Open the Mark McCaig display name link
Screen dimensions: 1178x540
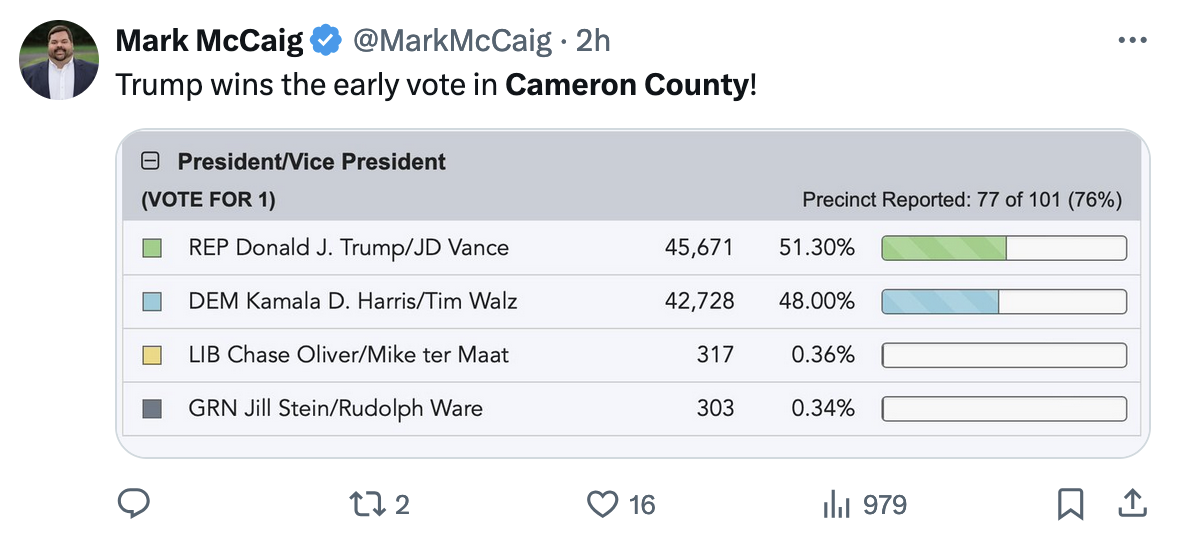[210, 41]
